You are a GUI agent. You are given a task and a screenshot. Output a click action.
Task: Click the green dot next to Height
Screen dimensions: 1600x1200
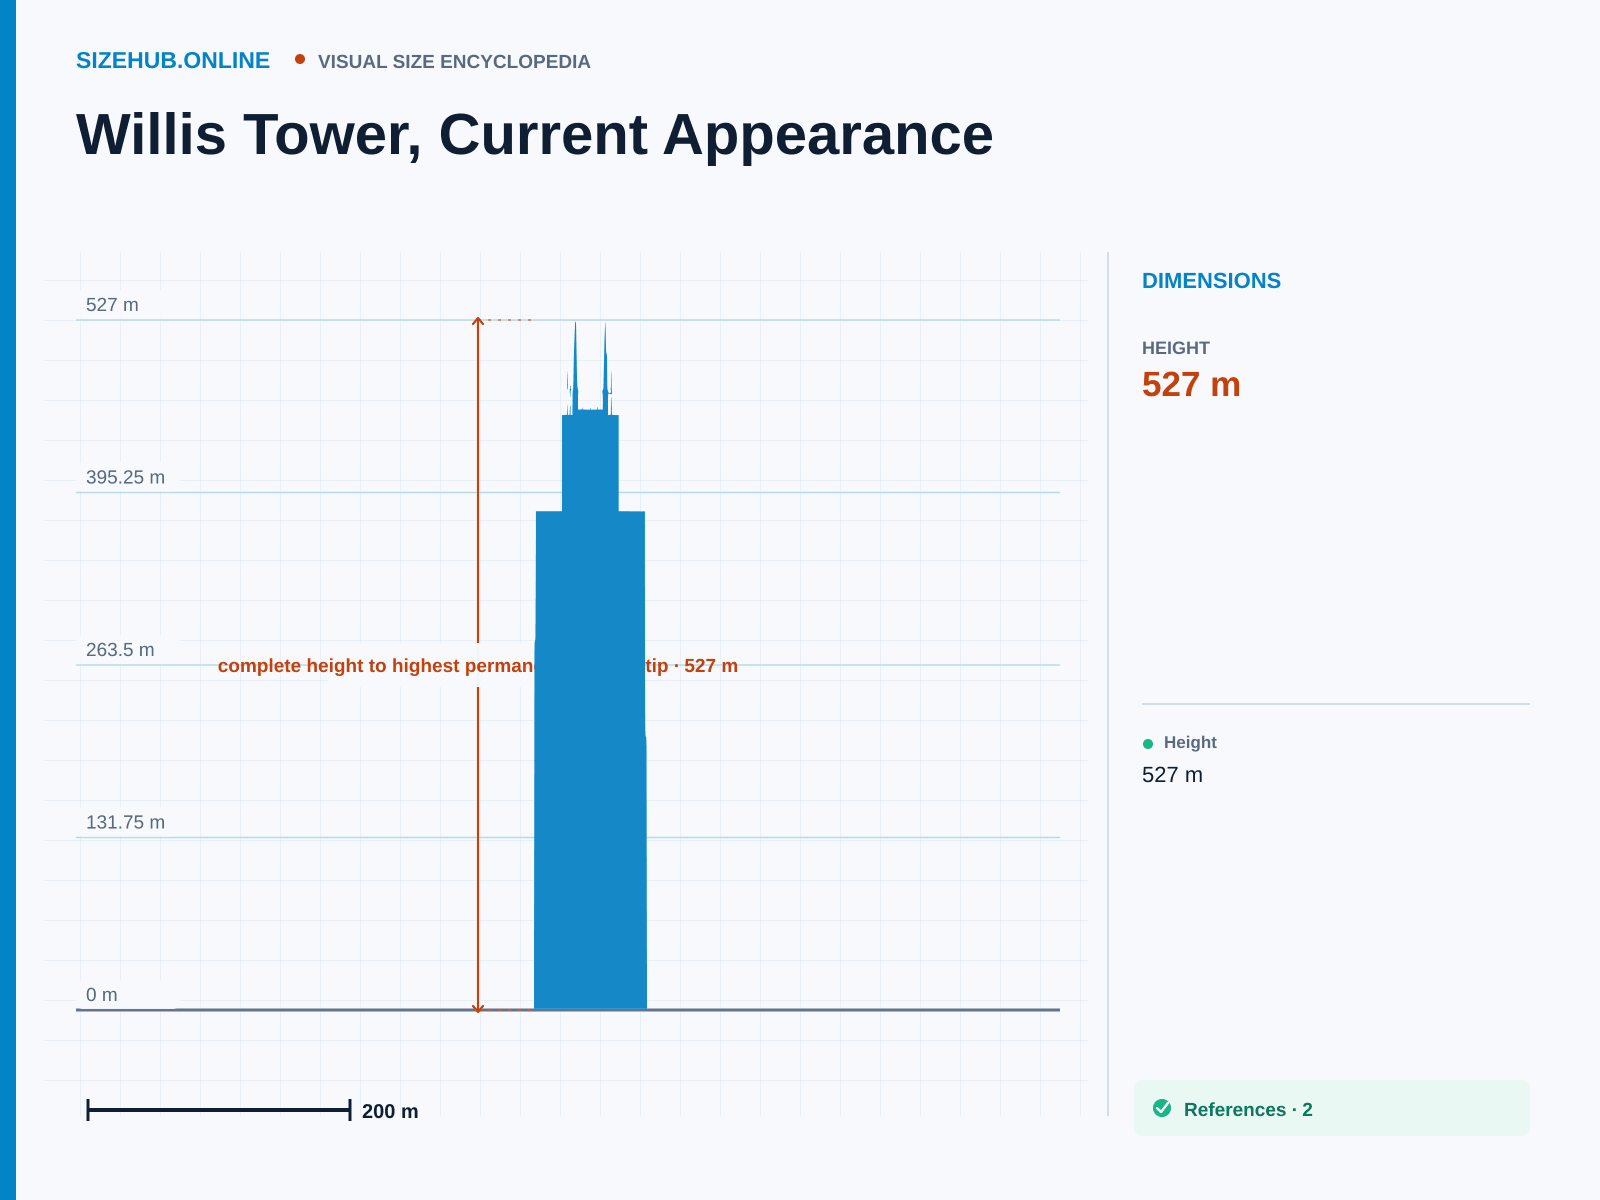[x=1148, y=743]
